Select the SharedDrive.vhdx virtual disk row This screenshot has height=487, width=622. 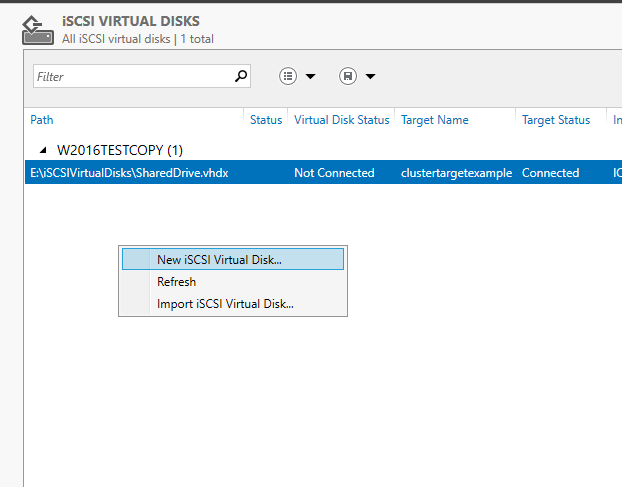(130, 173)
